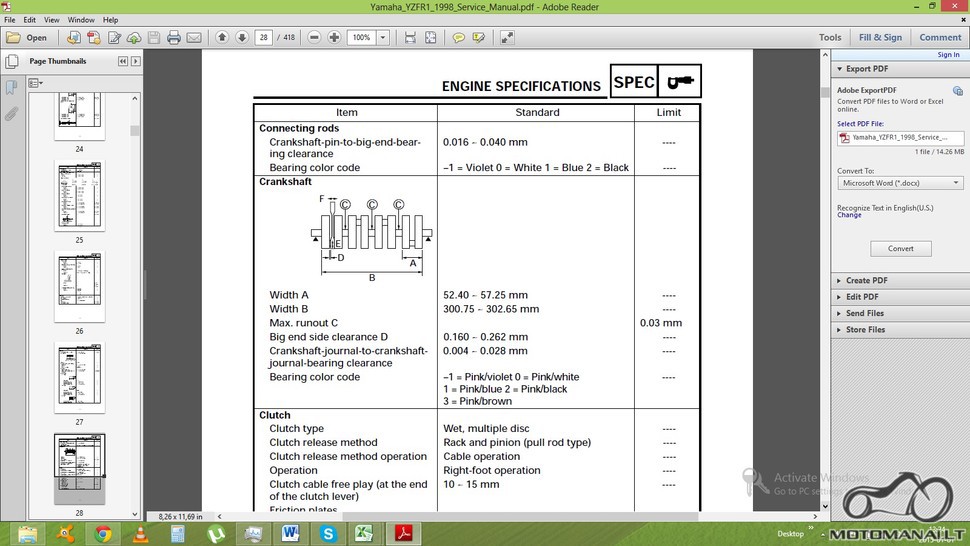Image resolution: width=970 pixels, height=546 pixels.
Task: Open the File menu
Action: tap(10, 20)
